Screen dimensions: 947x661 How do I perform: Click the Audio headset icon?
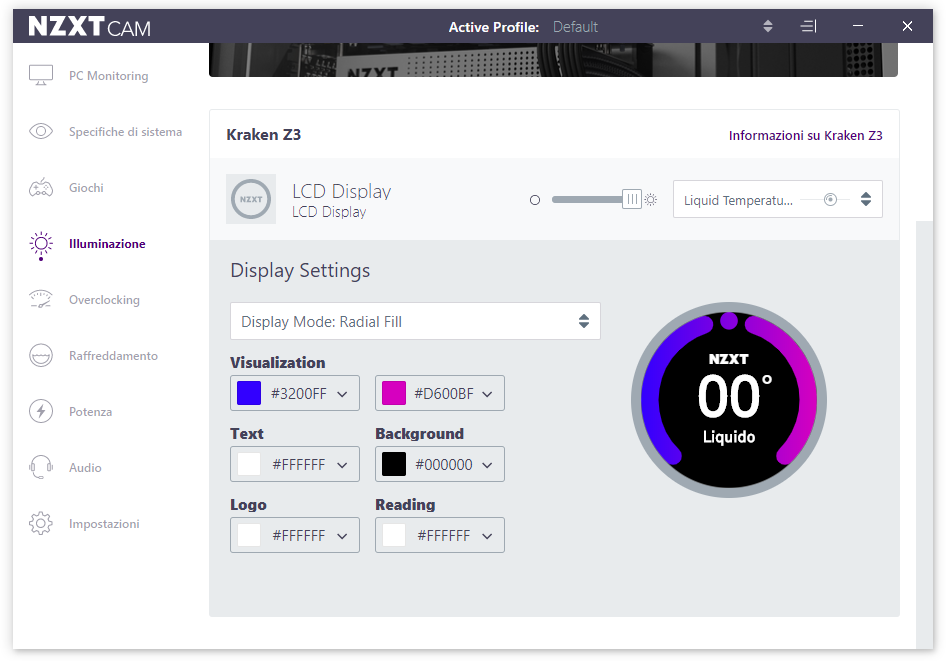pyautogui.click(x=41, y=468)
